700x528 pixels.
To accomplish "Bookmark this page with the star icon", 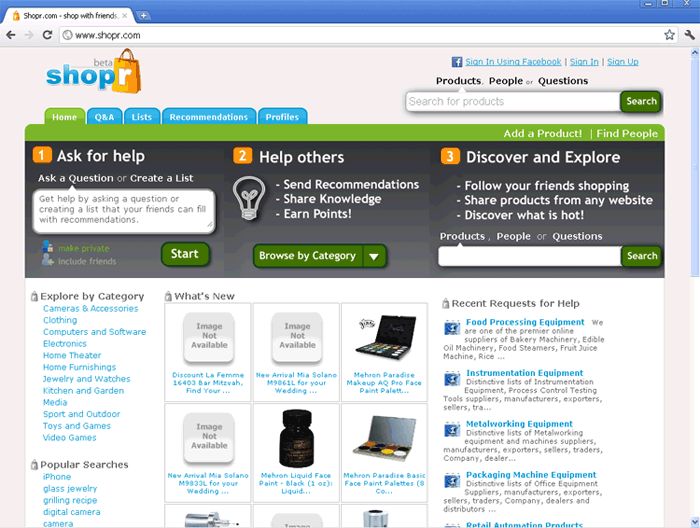I will coord(669,35).
